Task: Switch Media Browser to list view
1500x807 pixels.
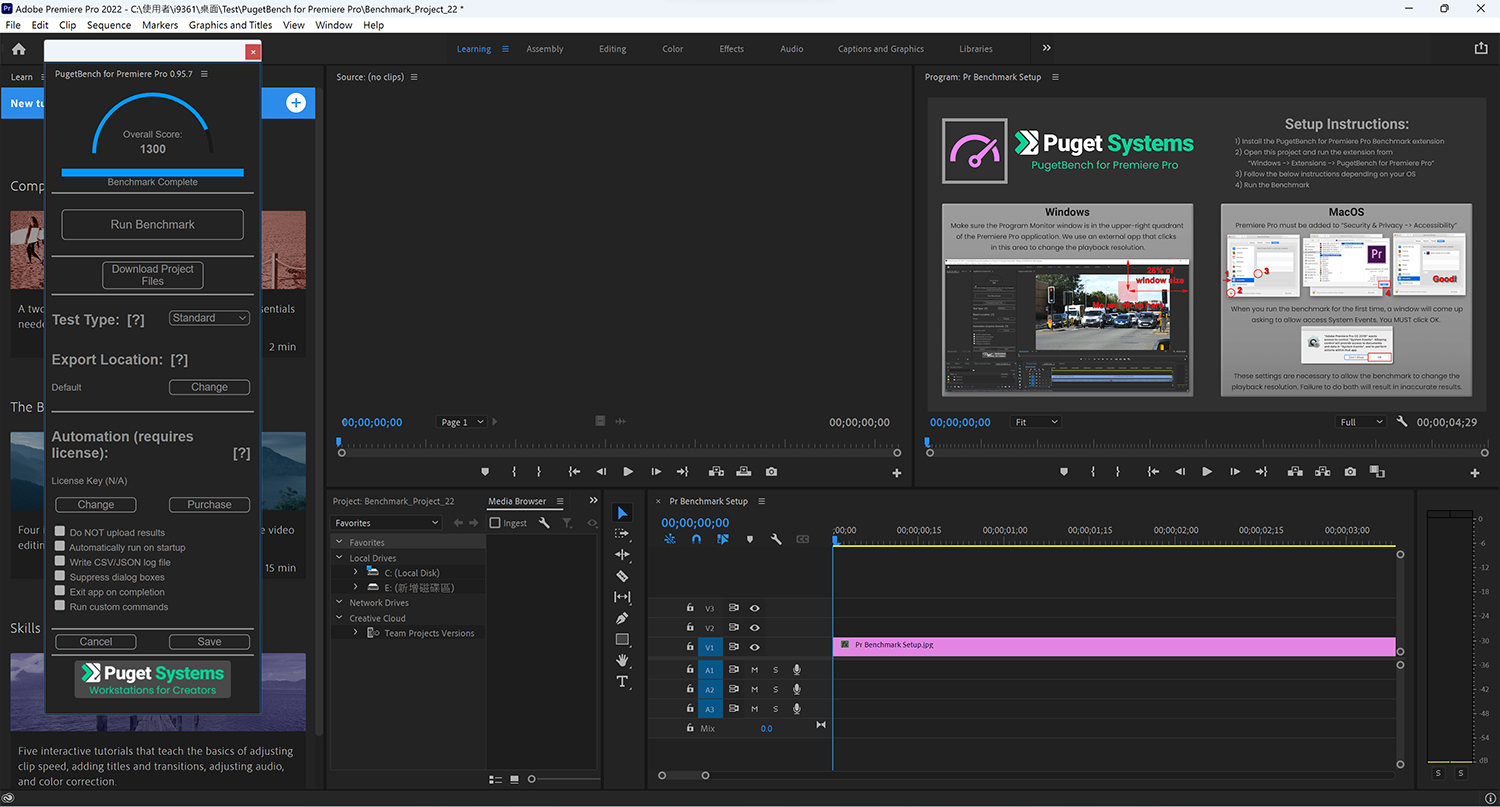Action: (x=495, y=779)
